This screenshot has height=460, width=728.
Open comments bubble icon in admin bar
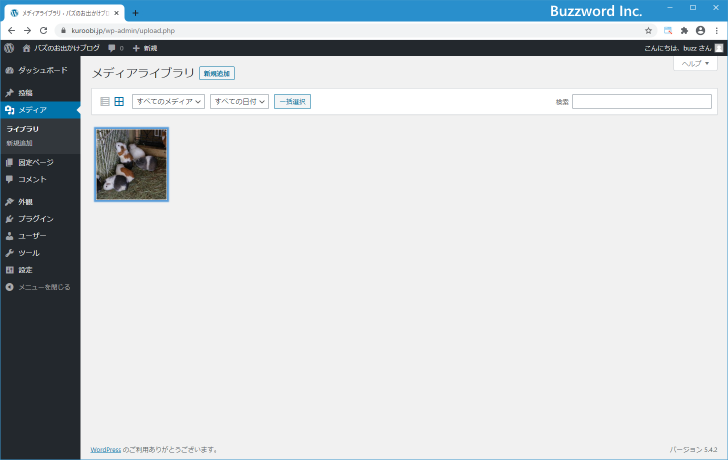[x=113, y=48]
